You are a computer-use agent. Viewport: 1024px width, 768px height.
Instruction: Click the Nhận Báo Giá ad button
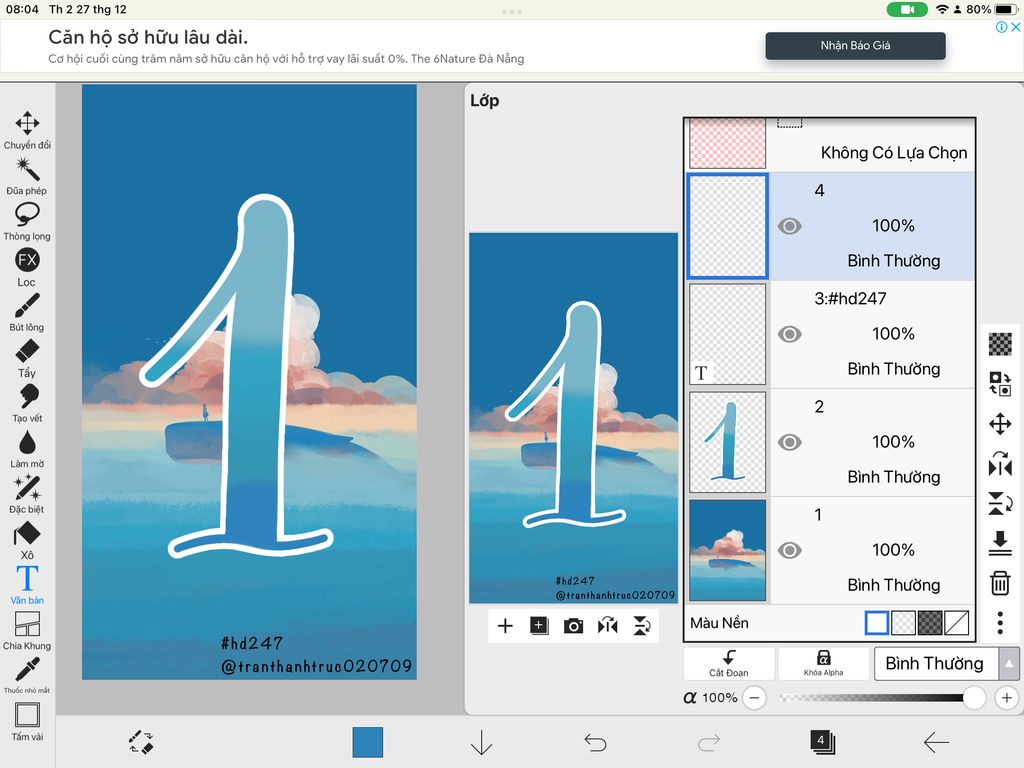pos(856,46)
